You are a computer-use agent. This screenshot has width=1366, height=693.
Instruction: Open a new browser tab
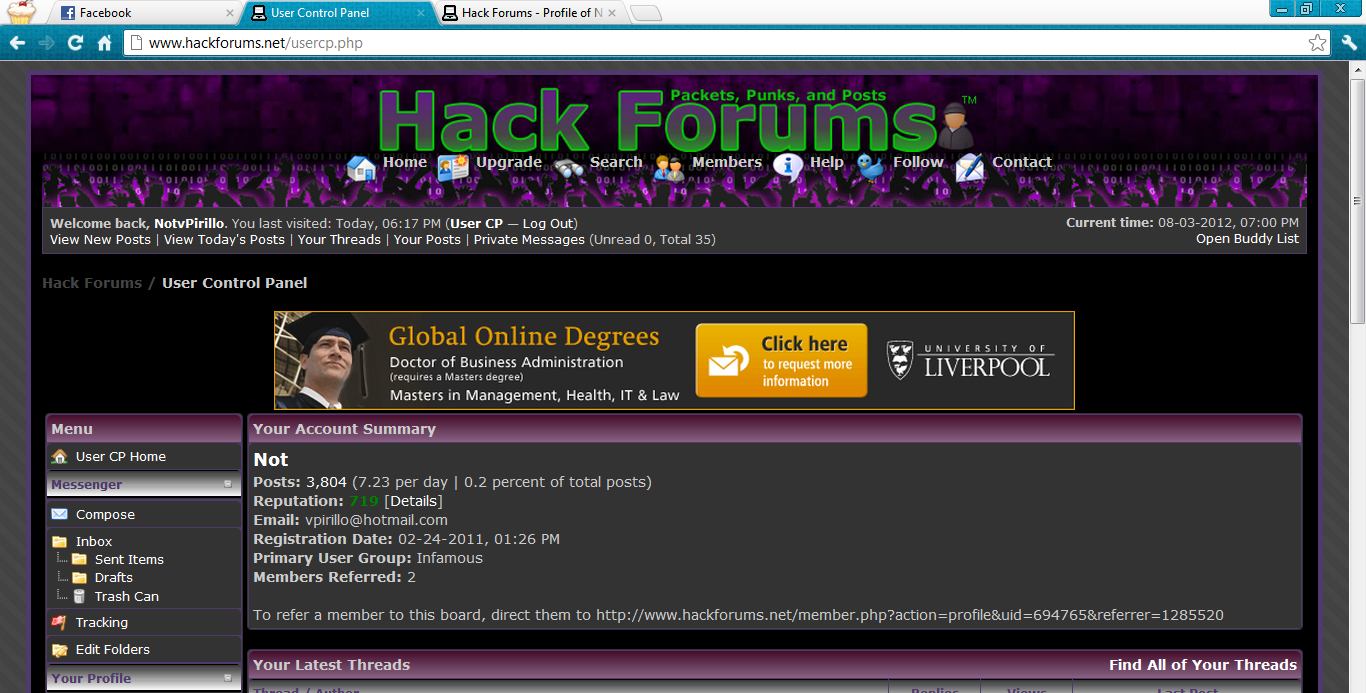646,13
